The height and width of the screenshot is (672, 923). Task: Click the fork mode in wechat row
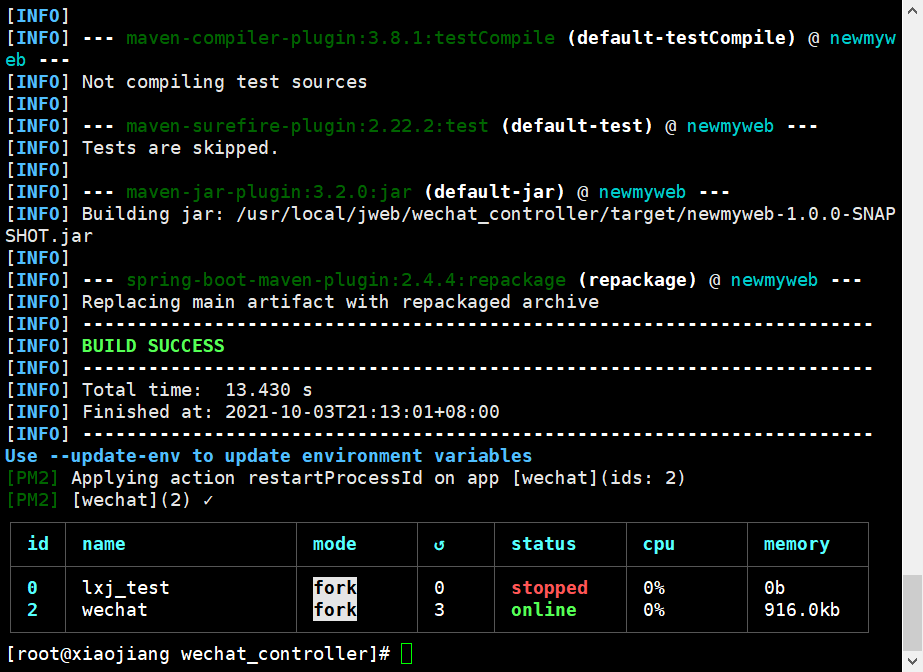(x=335, y=610)
